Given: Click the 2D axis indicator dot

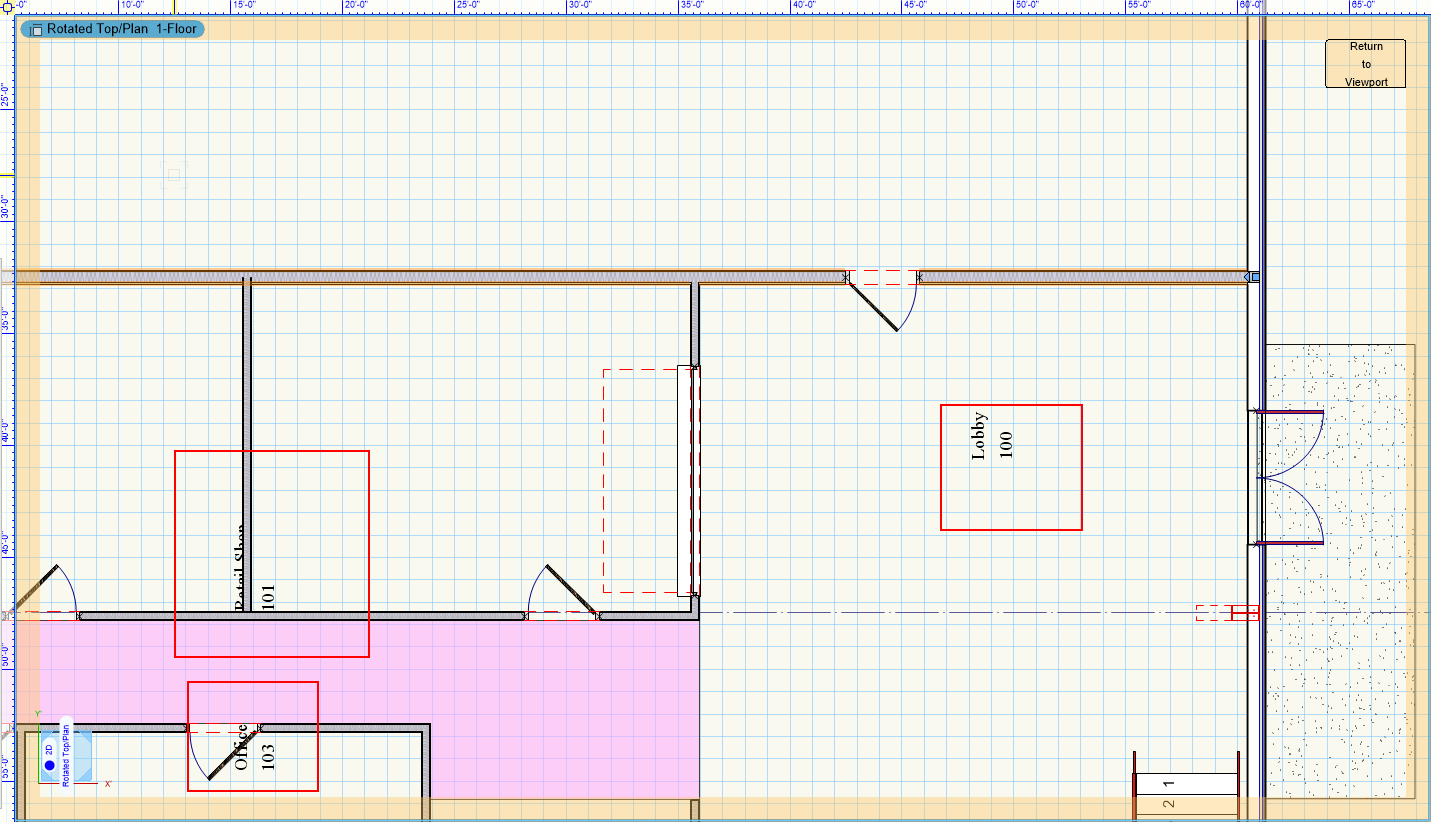Looking at the screenshot, I should (49, 766).
